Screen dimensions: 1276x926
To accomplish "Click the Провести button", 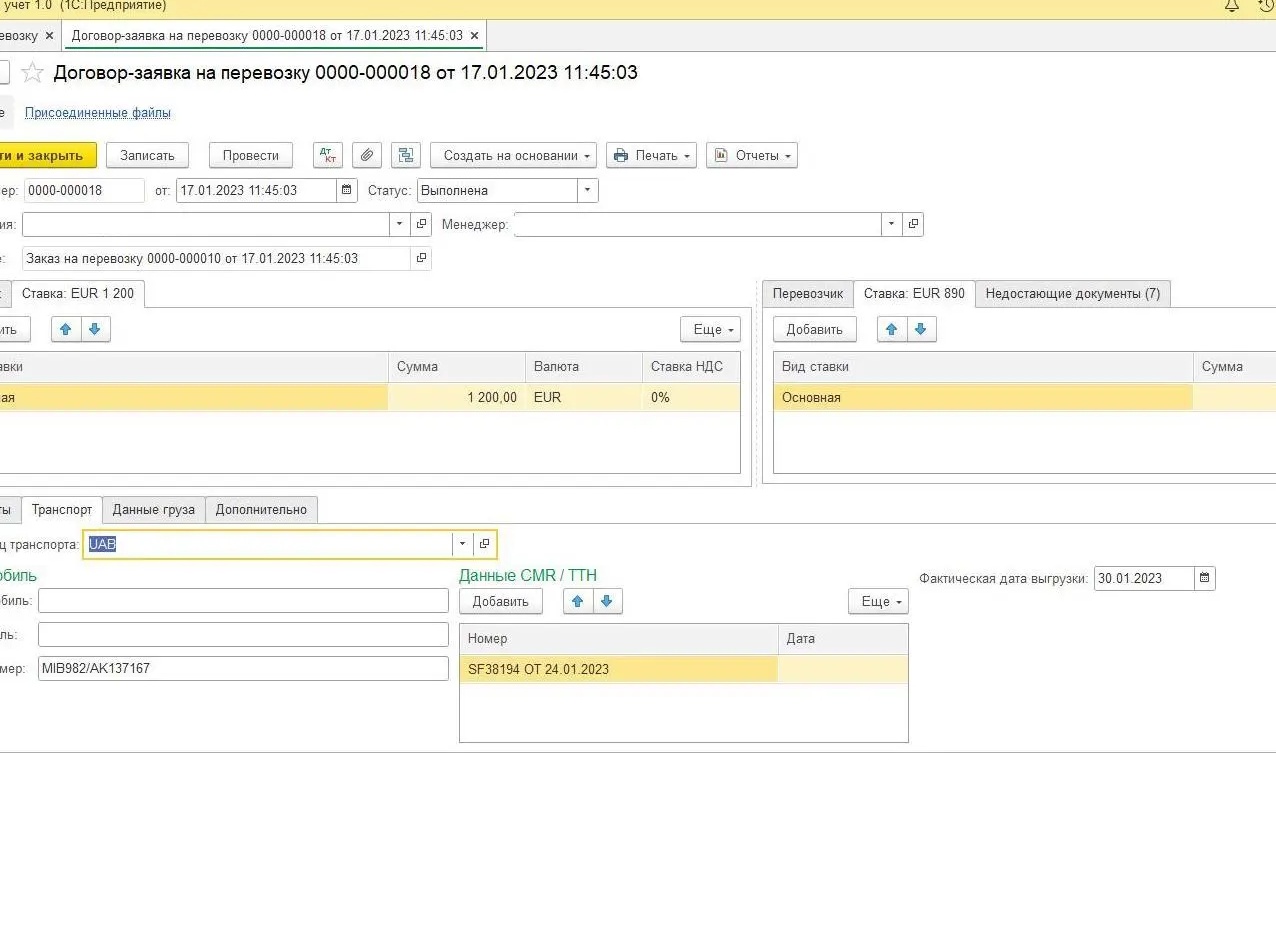I will (250, 155).
